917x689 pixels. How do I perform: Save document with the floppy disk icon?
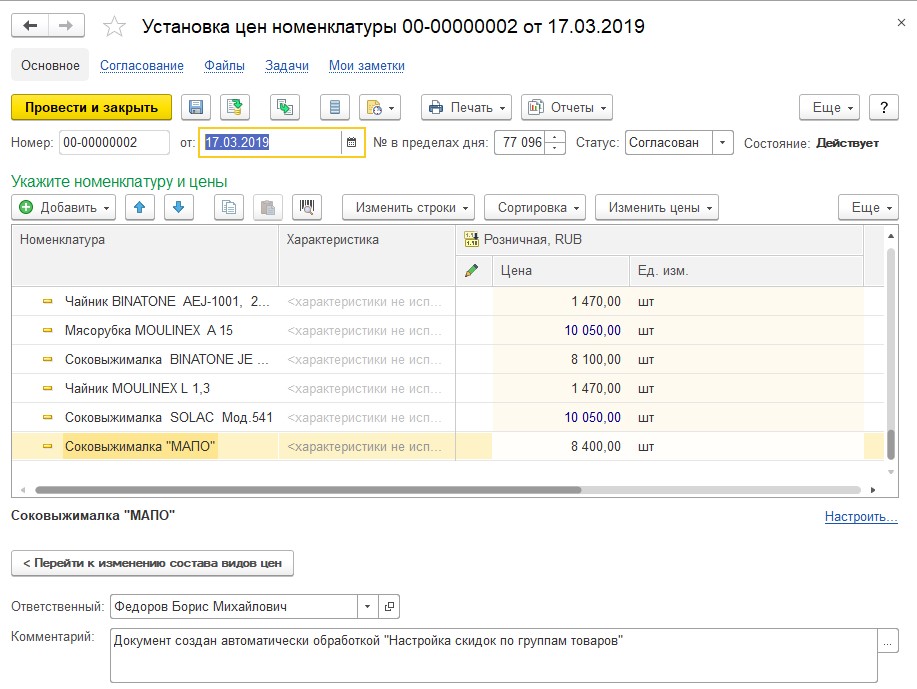tap(196, 108)
